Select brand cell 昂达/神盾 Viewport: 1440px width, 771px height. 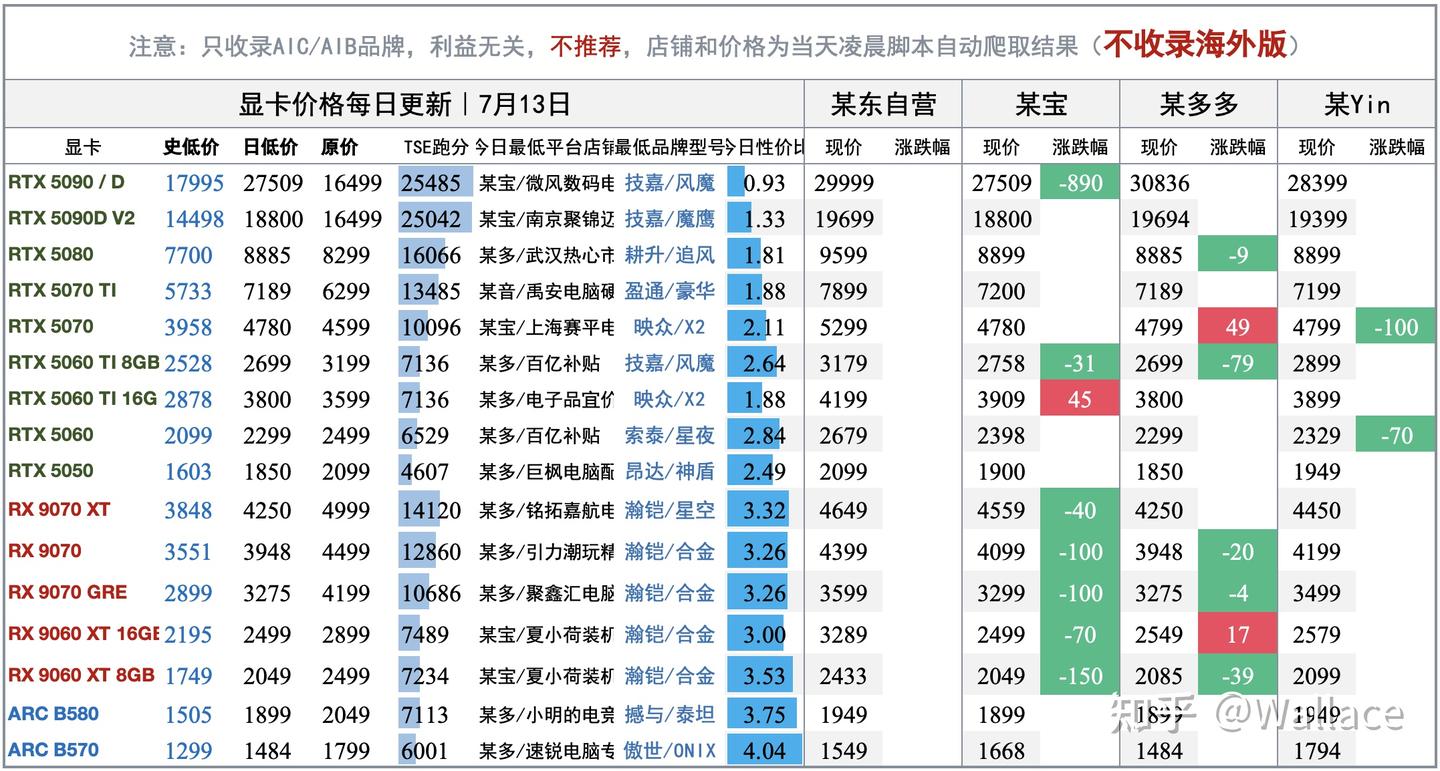tap(669, 471)
